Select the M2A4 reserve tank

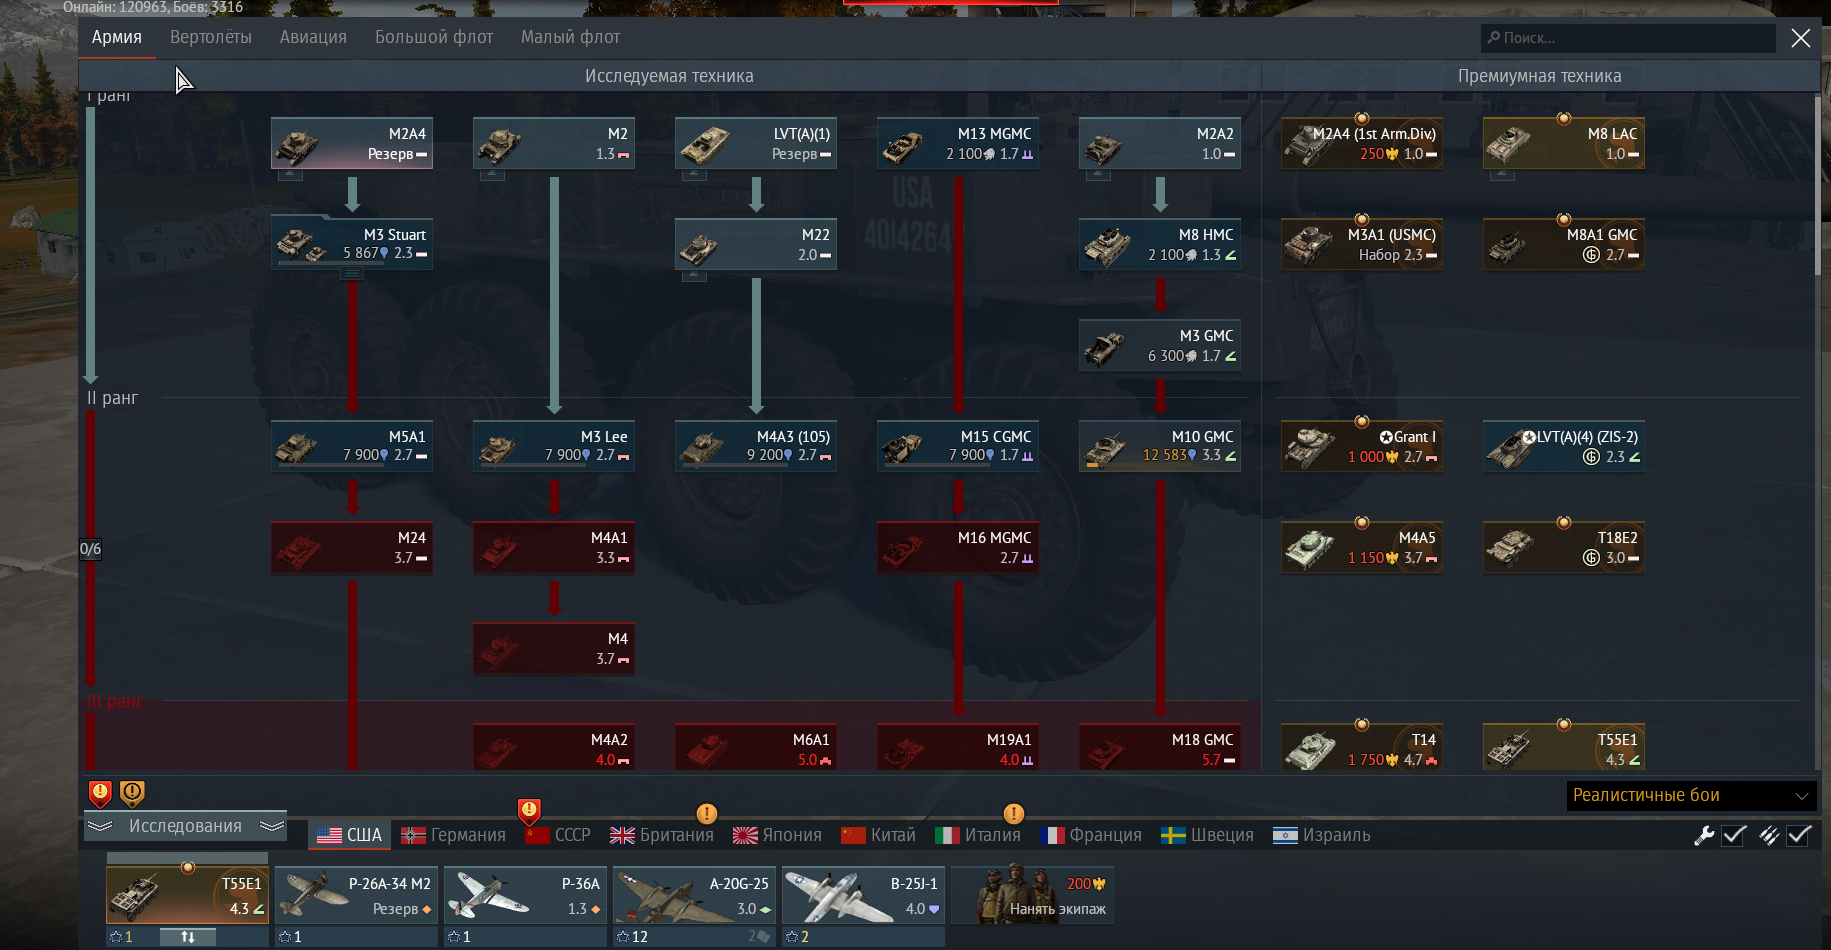pos(352,143)
